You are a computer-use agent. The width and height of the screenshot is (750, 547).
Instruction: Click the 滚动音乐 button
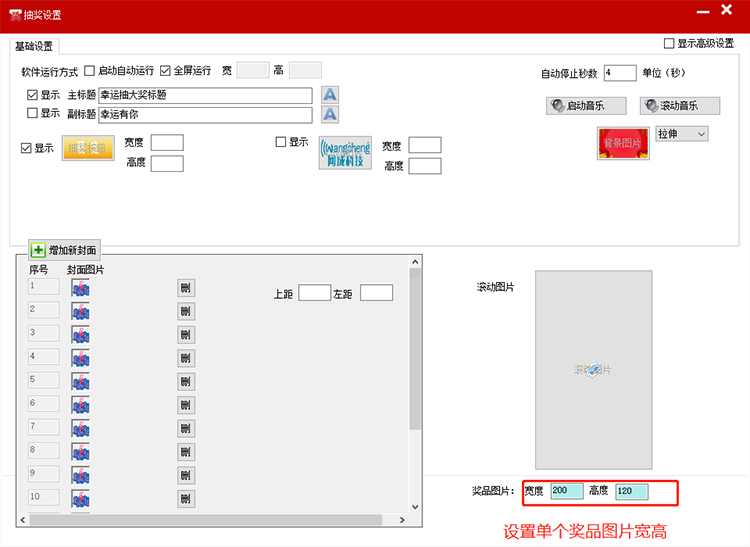(680, 106)
